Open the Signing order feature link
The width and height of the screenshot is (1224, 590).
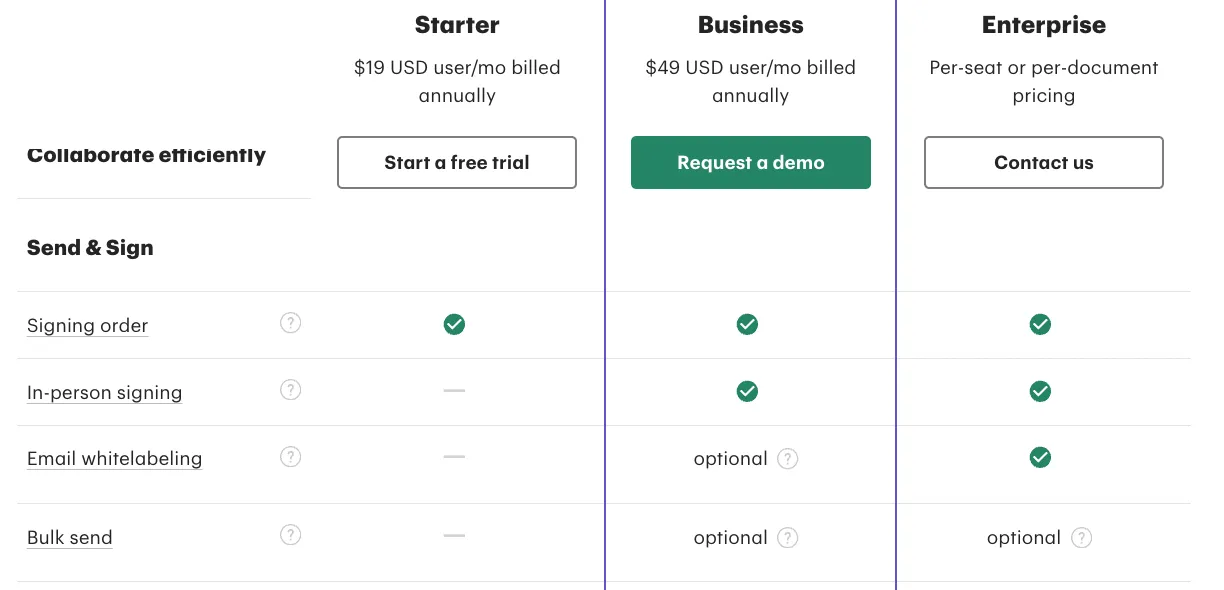pos(87,326)
